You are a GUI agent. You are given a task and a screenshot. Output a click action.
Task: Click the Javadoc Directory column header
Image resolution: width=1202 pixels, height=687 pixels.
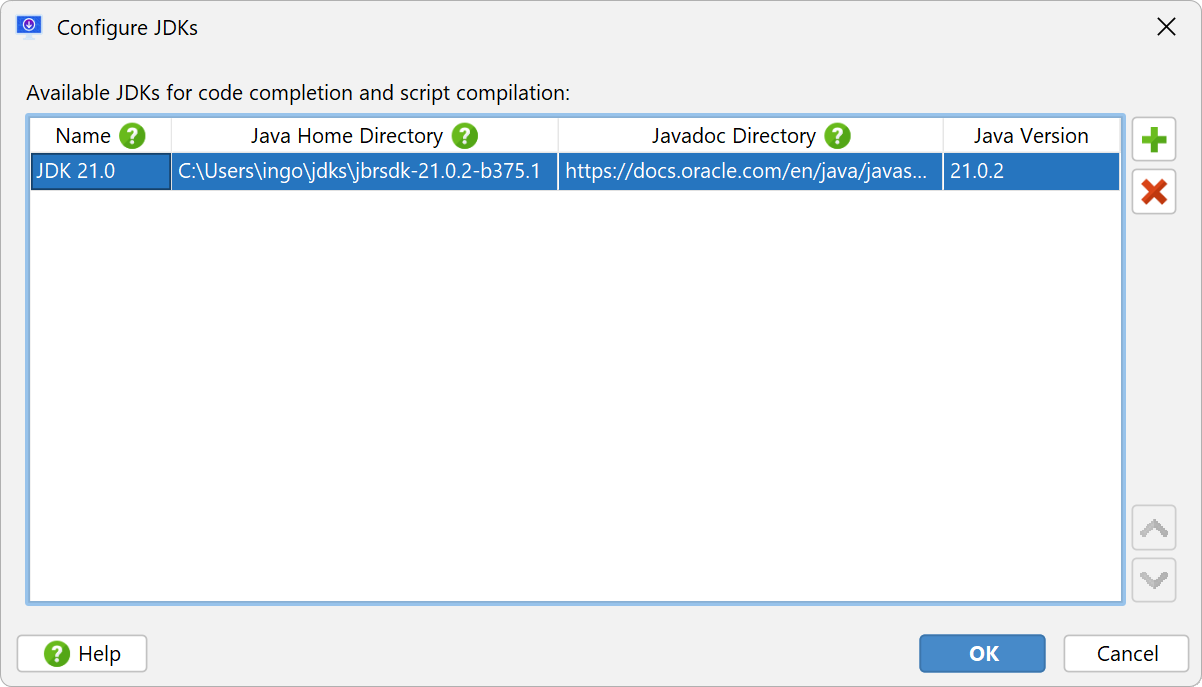pos(734,136)
